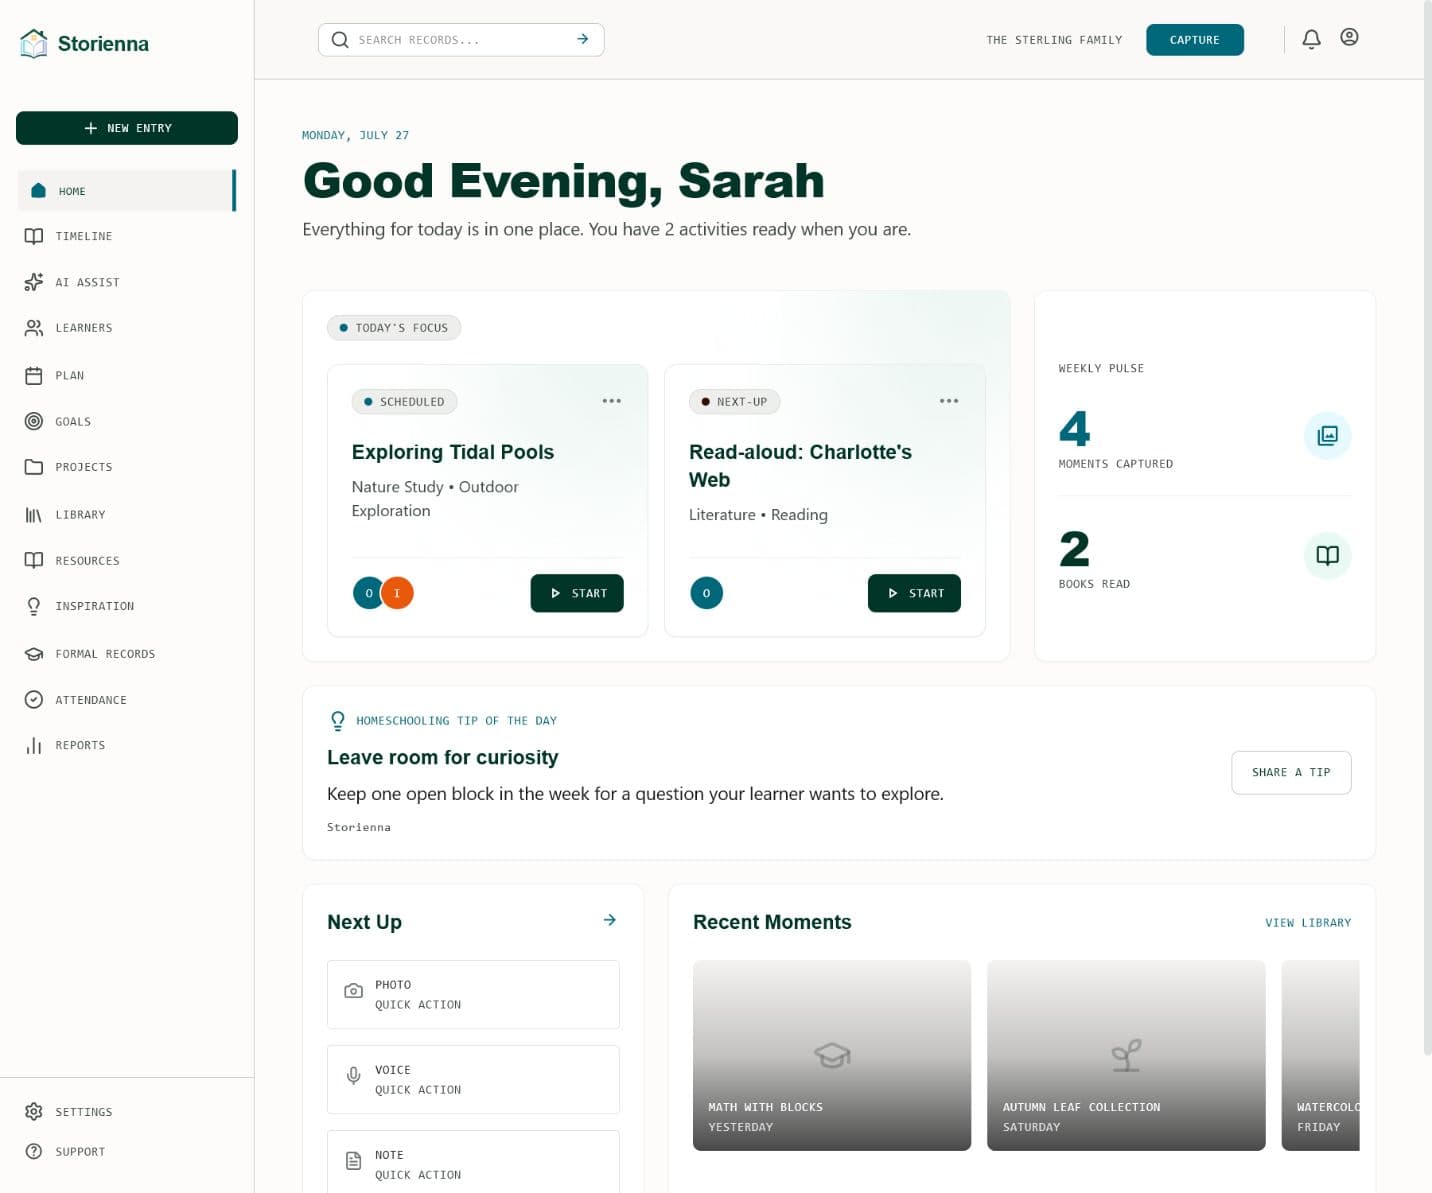This screenshot has height=1193, width=1432.
Task: Start the Charlotte's Web read-aloud
Action: 914,593
